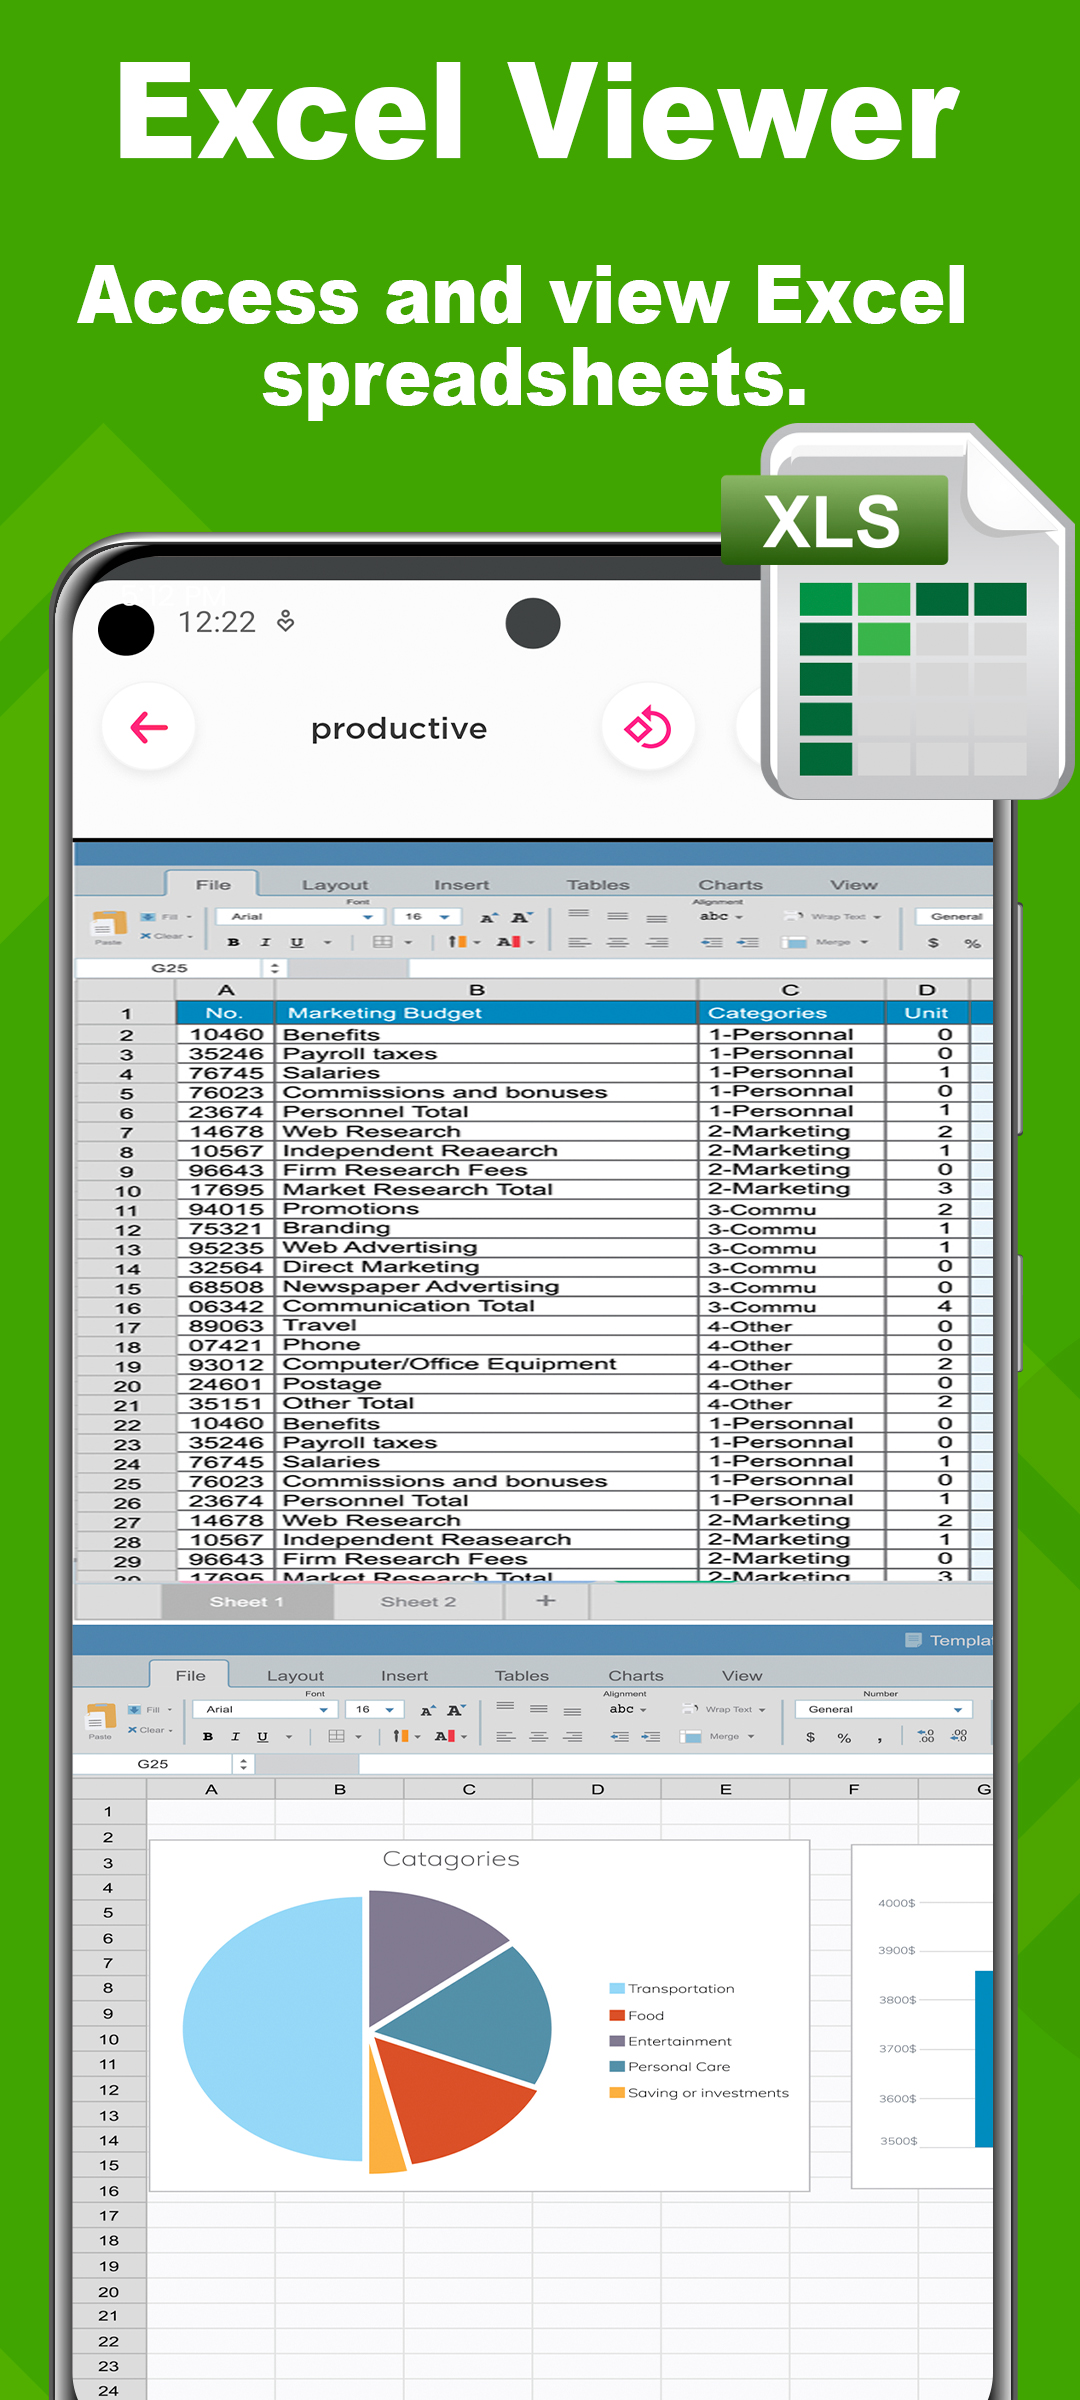Toggle Italic in Marketing Budget sheet toolbar
Image resolution: width=1080 pixels, height=2400 pixels.
(x=265, y=942)
